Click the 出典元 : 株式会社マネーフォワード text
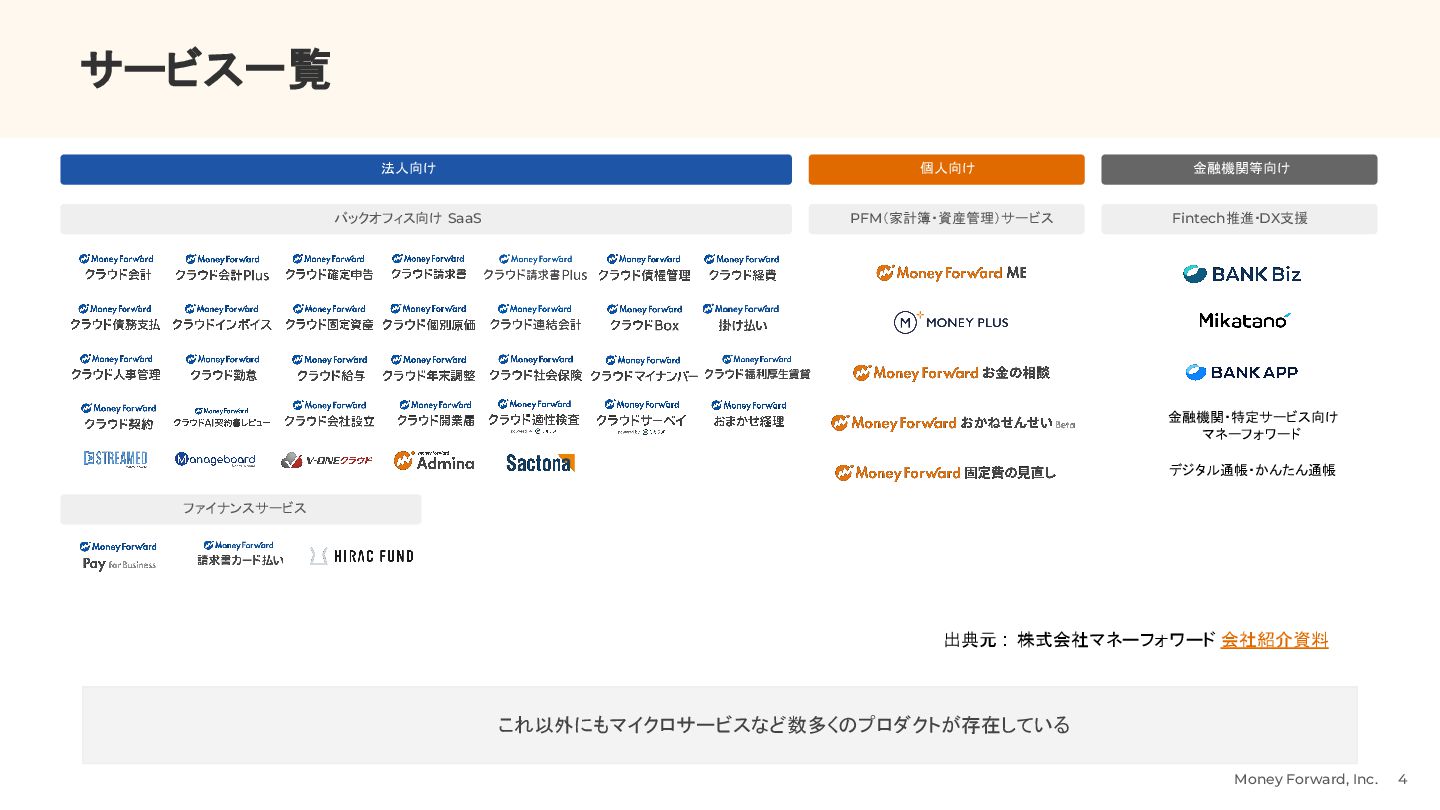 [x=1079, y=640]
